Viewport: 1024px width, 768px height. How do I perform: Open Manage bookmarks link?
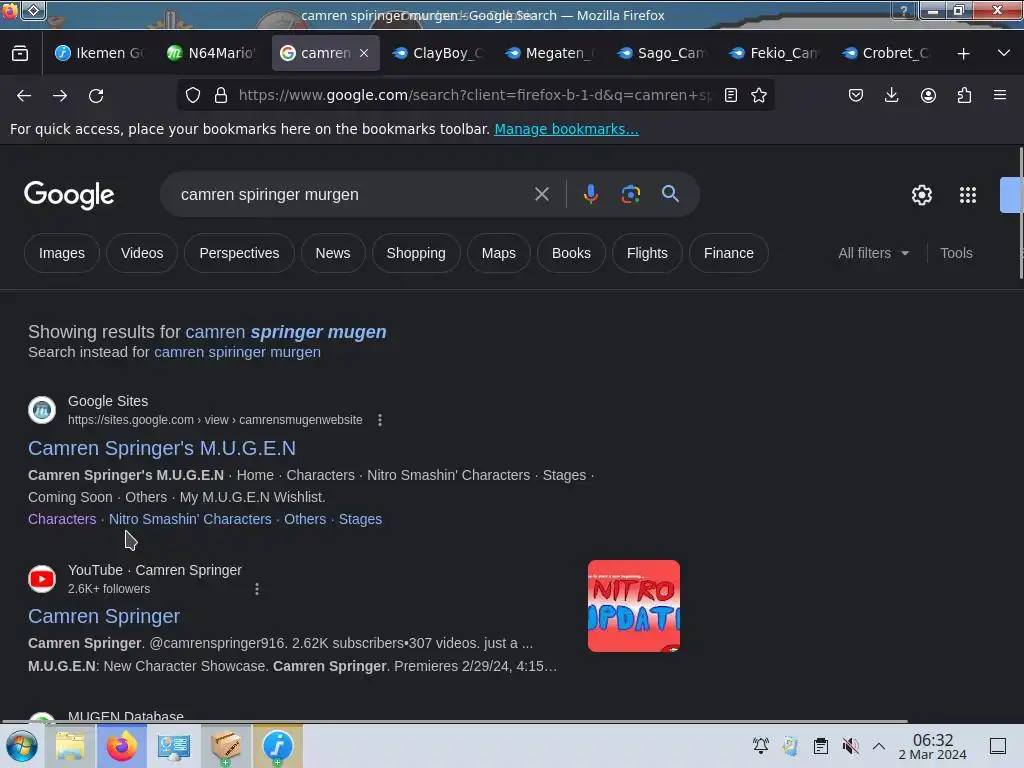(566, 129)
